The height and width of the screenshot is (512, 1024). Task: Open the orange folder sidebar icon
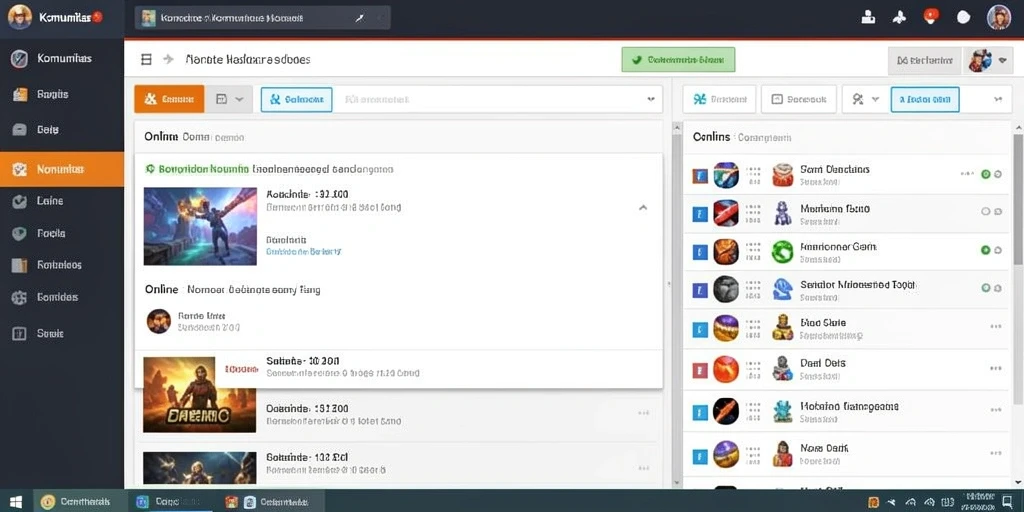[20, 94]
